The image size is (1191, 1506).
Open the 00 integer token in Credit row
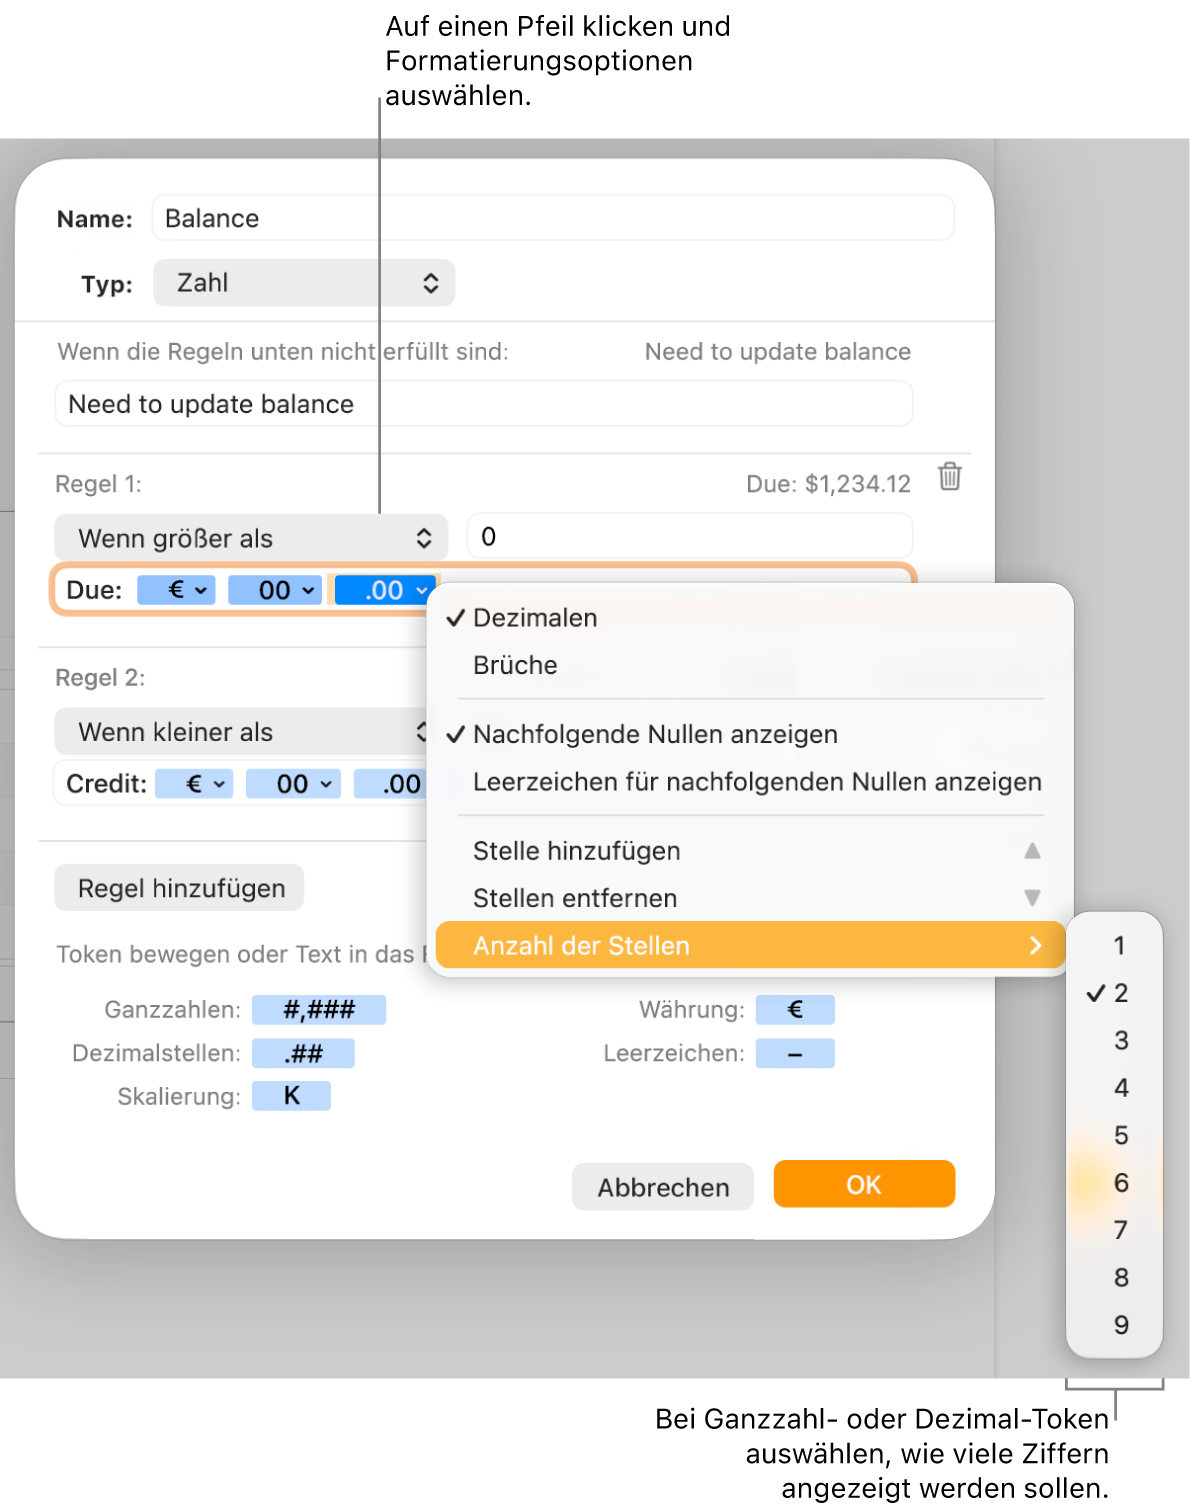325,784
